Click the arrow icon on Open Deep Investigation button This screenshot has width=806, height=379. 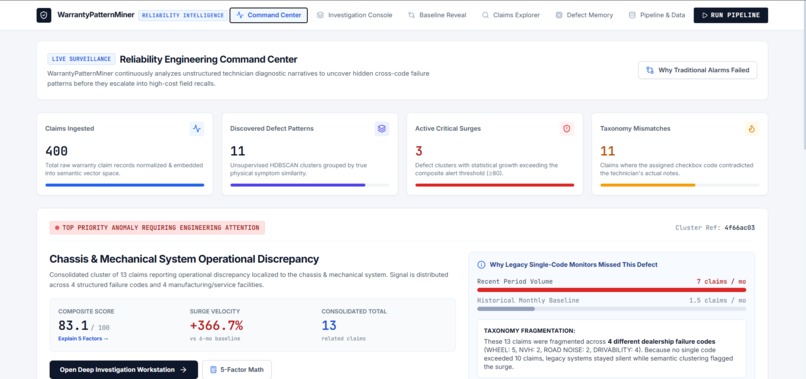tap(184, 369)
